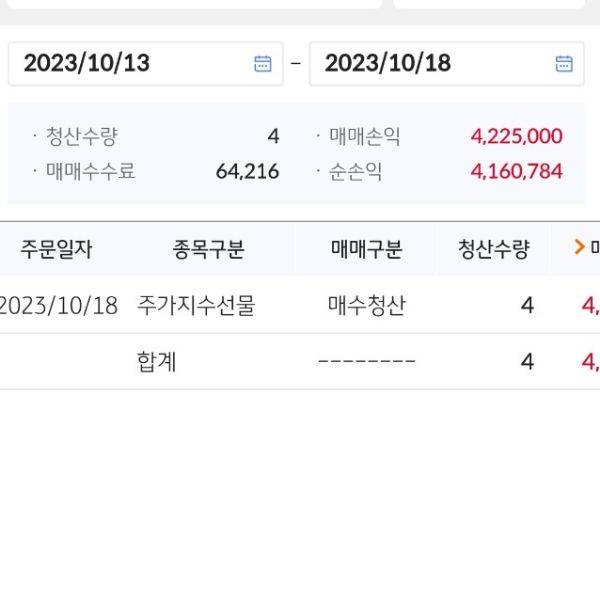600x600 pixels.
Task: Select the dashed cell in 합계 row
Action: click(x=366, y=362)
